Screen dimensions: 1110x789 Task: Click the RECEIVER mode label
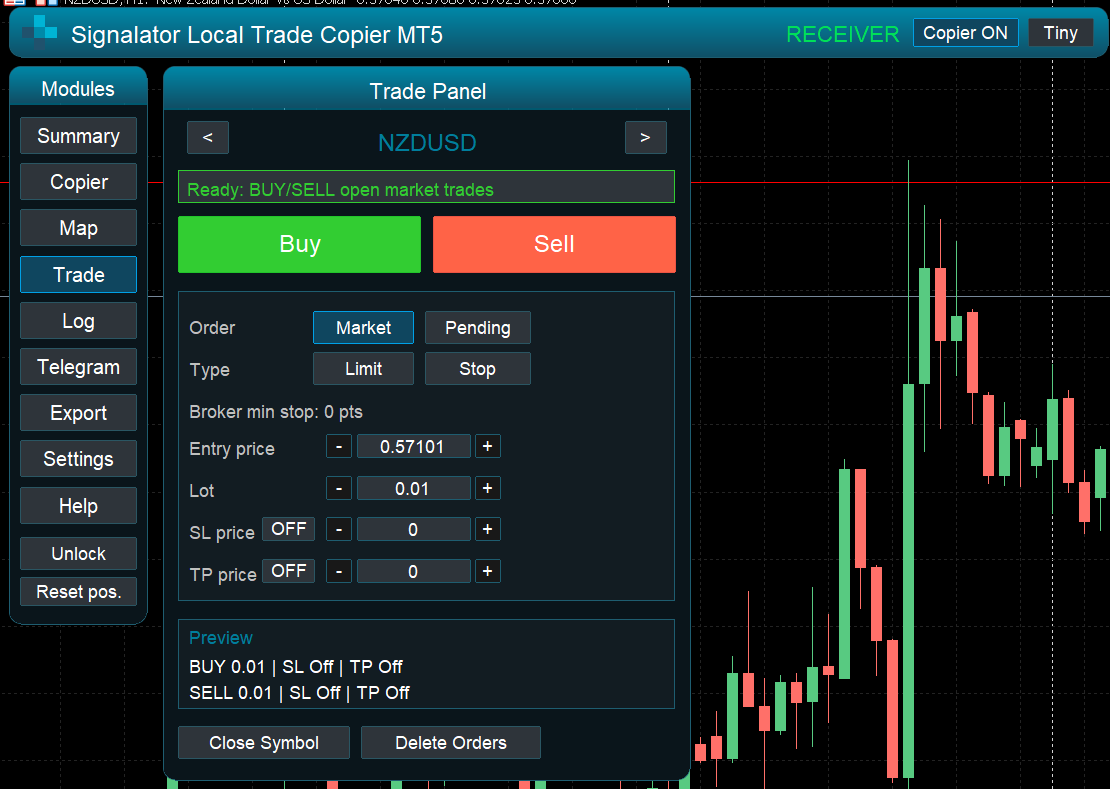pyautogui.click(x=842, y=34)
